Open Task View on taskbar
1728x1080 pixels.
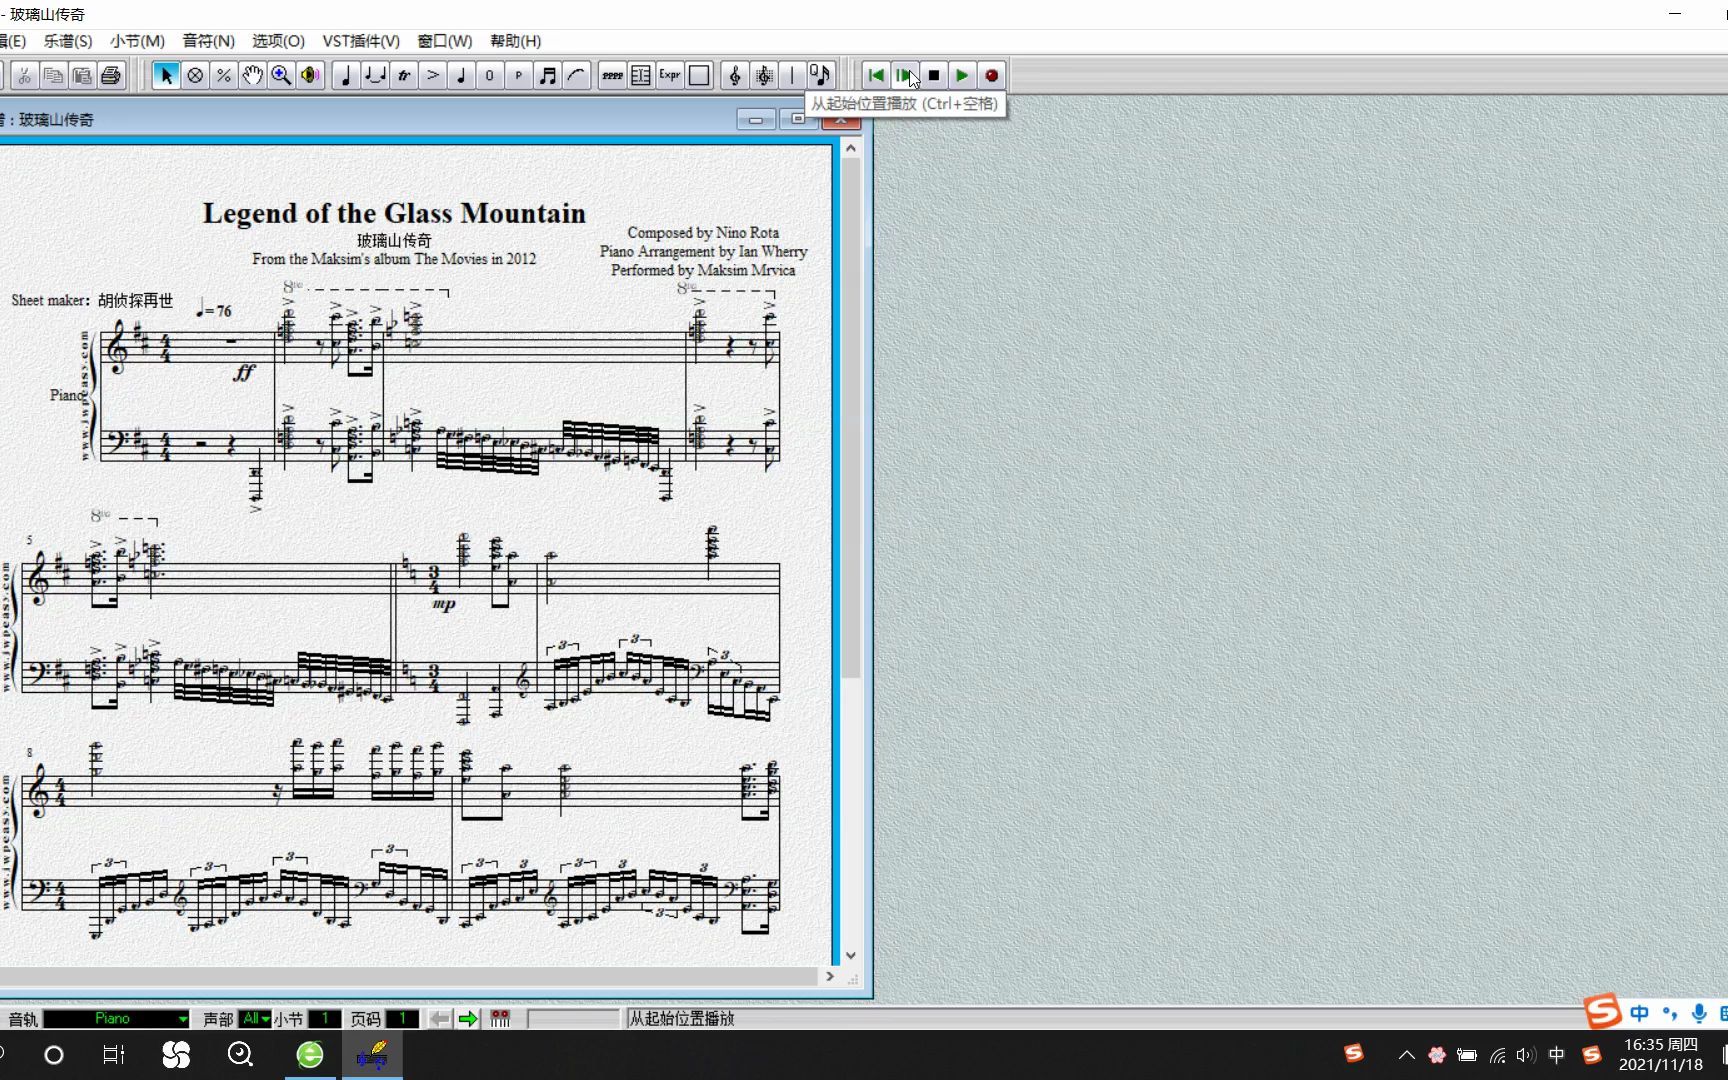[114, 1055]
